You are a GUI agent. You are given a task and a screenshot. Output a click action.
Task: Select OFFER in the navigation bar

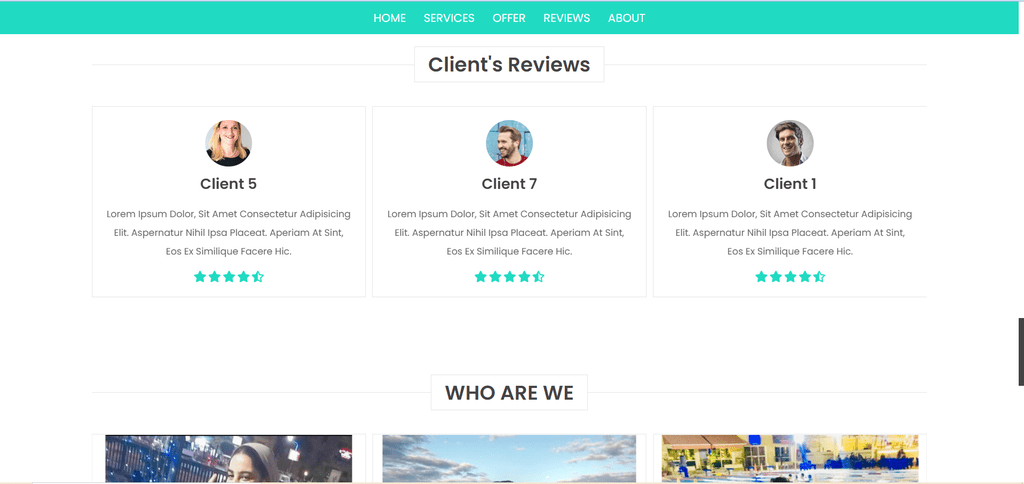tap(509, 18)
